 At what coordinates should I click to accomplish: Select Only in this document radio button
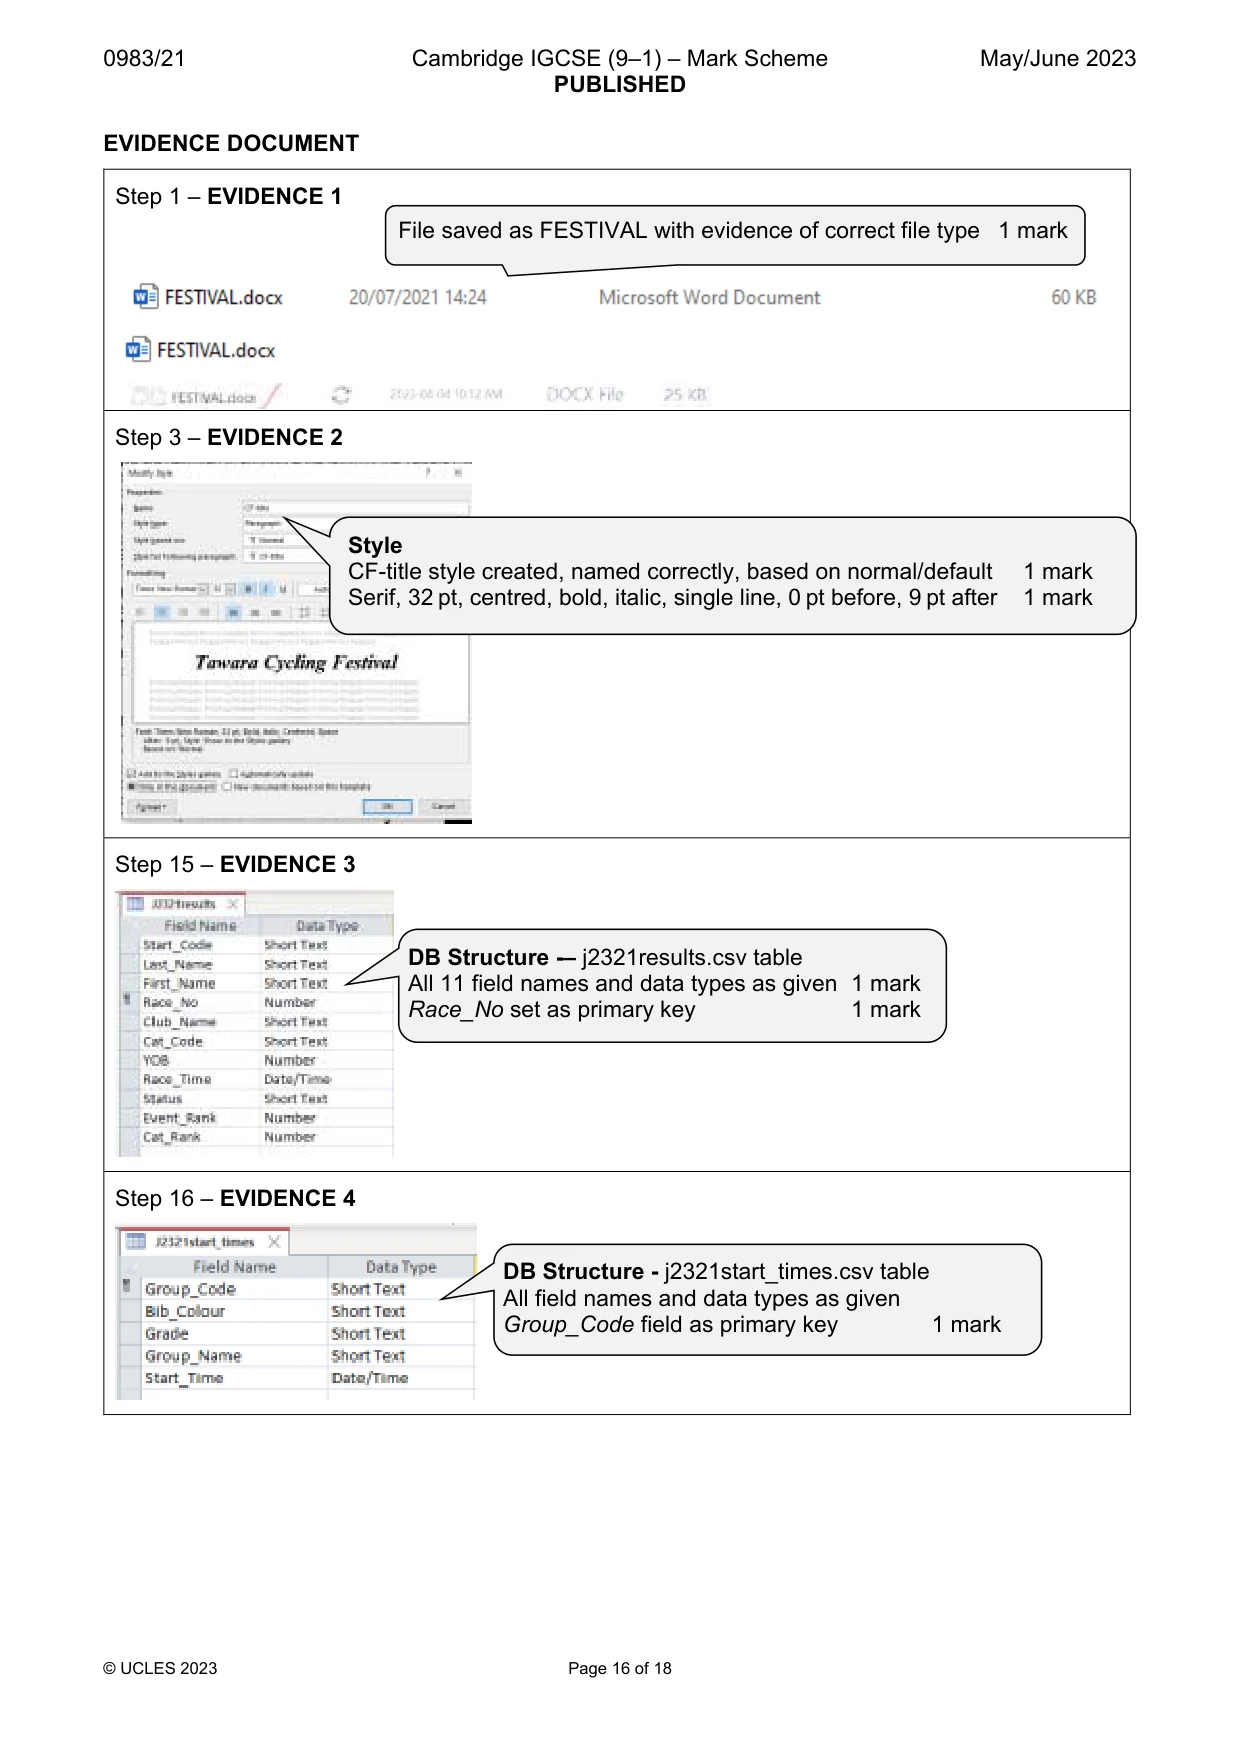[131, 786]
